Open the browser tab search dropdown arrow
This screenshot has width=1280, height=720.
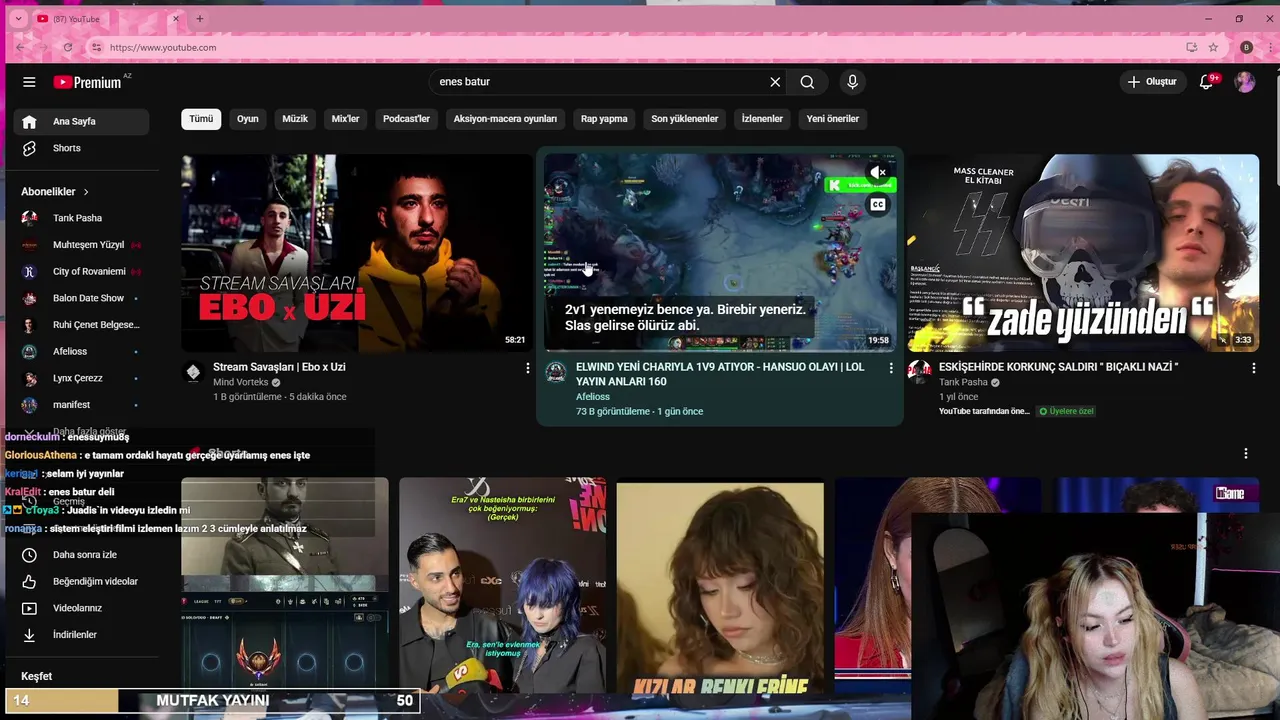[18, 19]
